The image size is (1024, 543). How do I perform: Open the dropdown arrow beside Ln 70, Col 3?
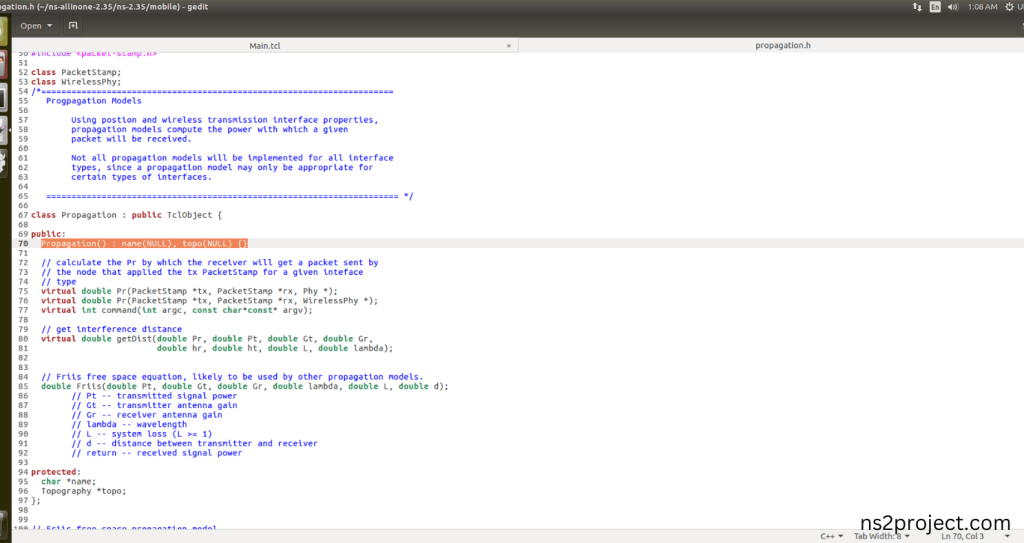pos(1007,536)
